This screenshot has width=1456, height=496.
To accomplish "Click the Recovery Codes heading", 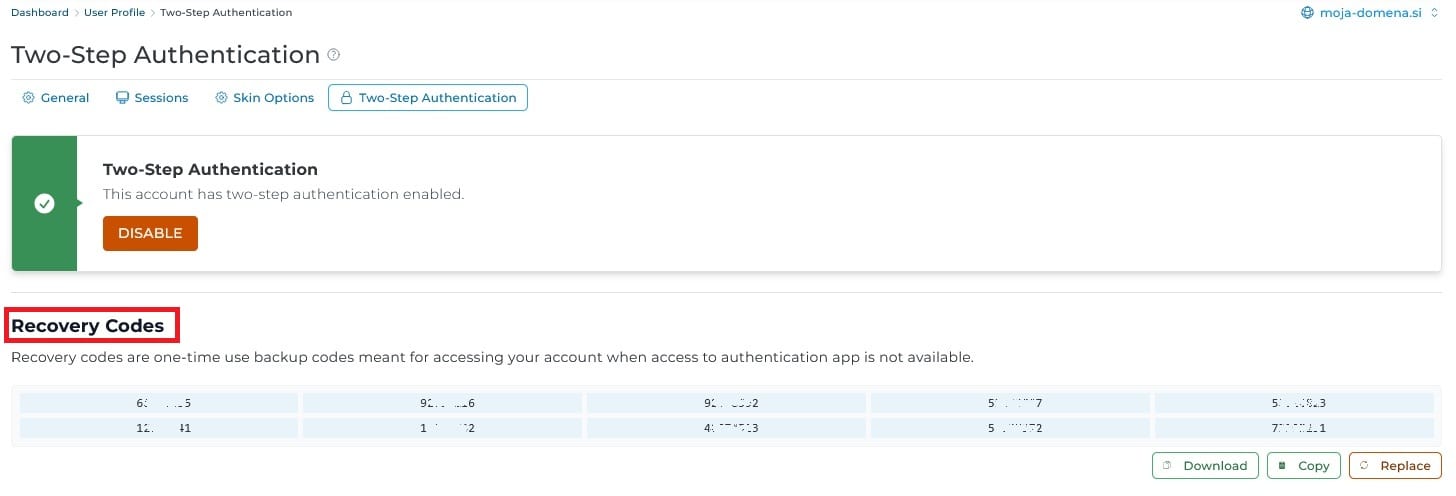I will 88,326.
